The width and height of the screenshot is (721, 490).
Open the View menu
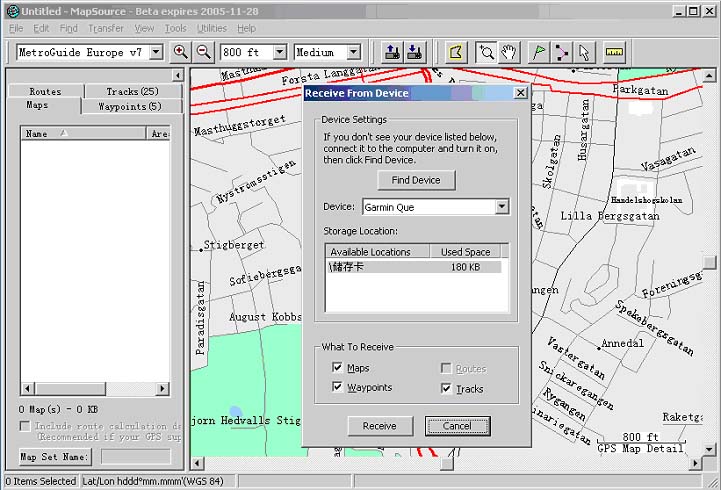pos(144,28)
